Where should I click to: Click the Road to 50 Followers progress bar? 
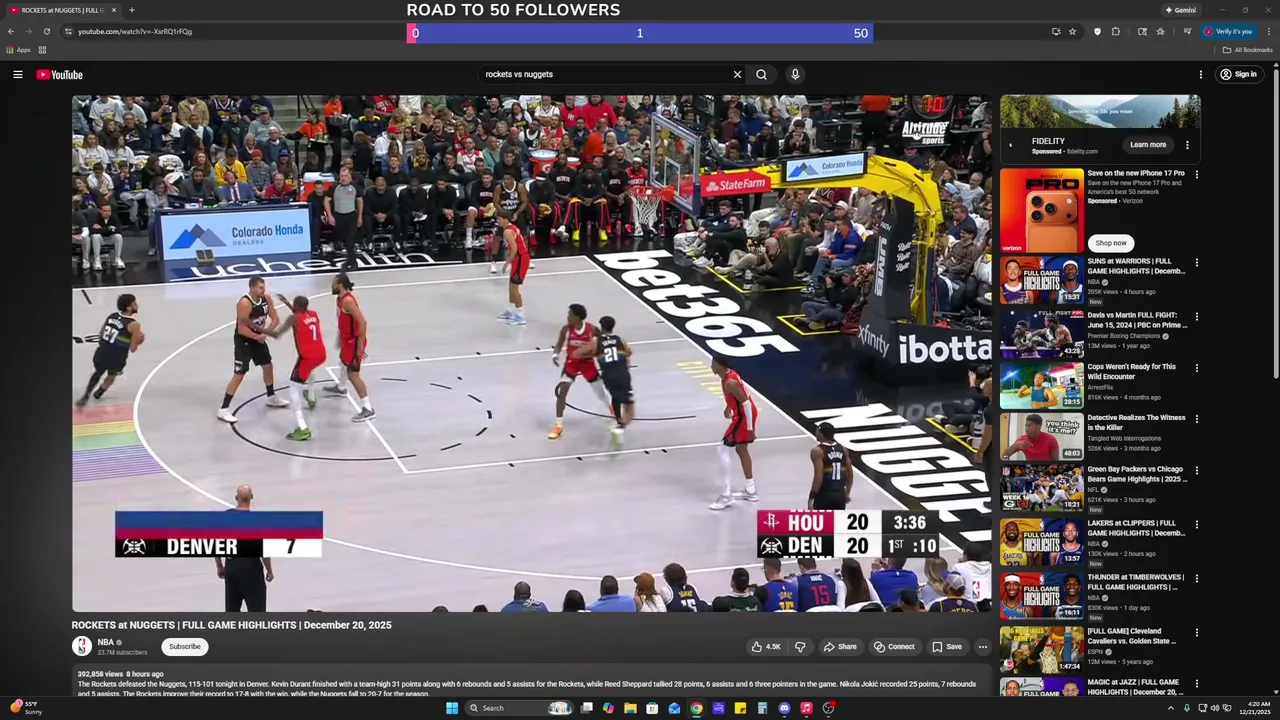pos(640,33)
